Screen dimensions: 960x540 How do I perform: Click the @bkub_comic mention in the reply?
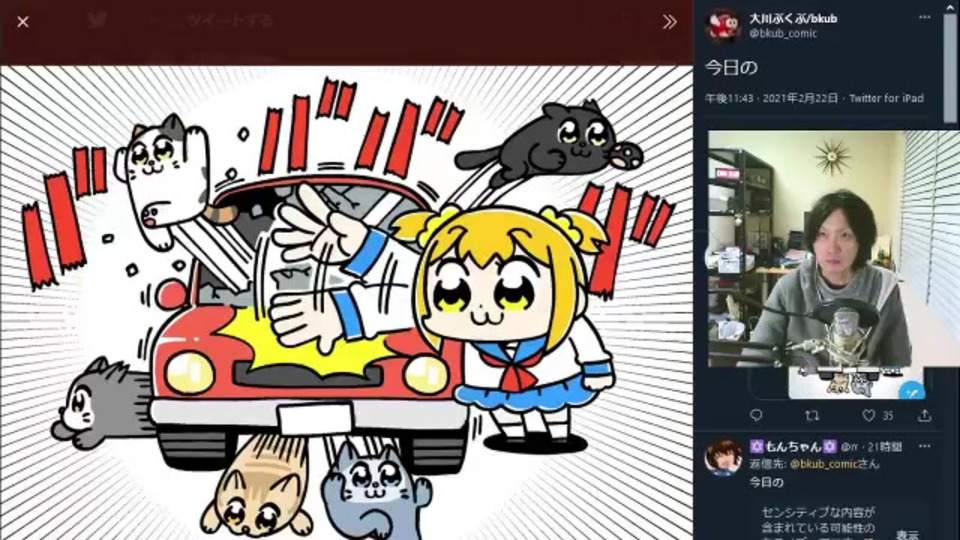[823, 464]
